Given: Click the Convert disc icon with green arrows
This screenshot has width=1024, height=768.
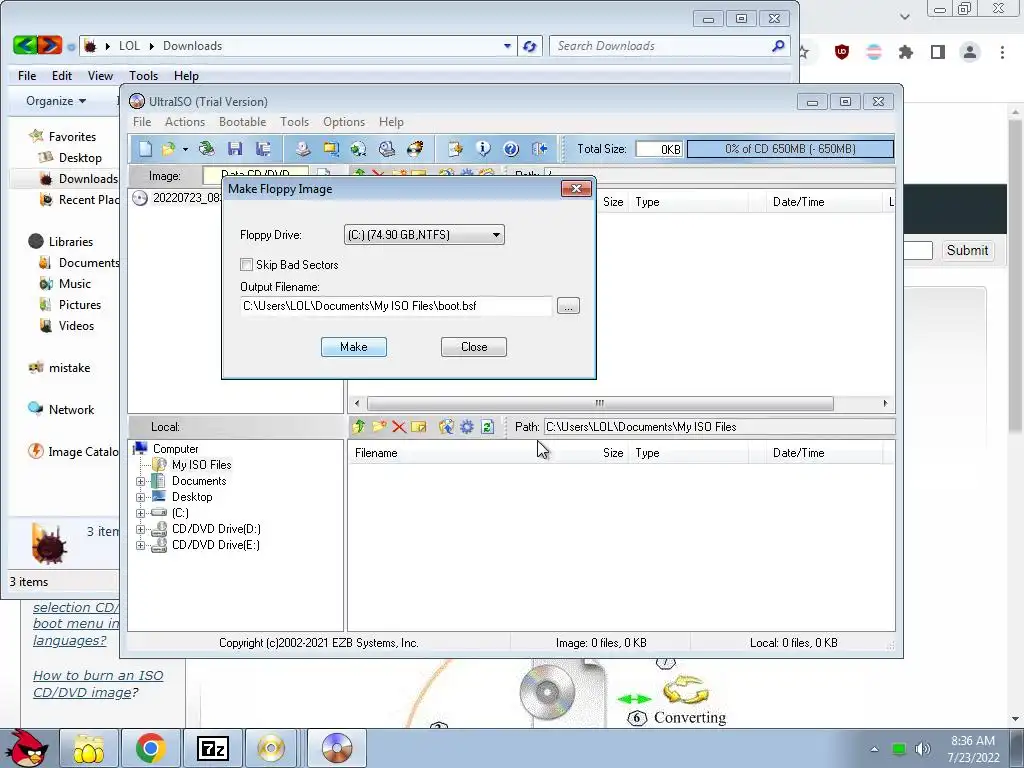Looking at the screenshot, I should [359, 149].
